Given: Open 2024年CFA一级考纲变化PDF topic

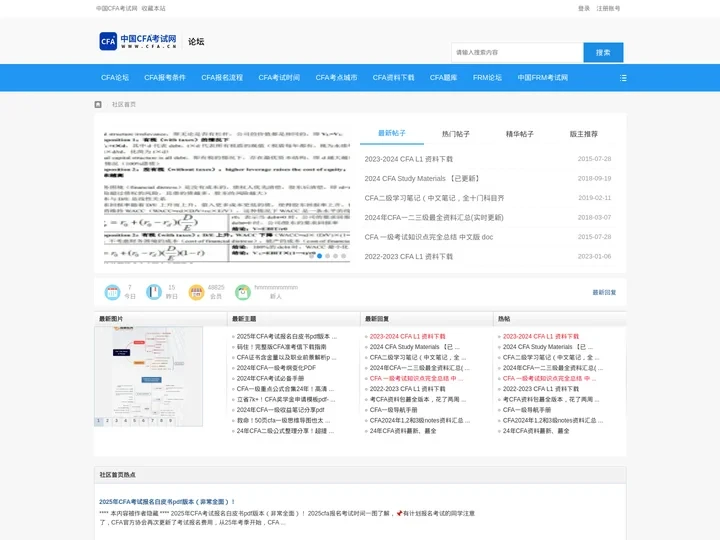Looking at the screenshot, I should pyautogui.click(x=276, y=368).
